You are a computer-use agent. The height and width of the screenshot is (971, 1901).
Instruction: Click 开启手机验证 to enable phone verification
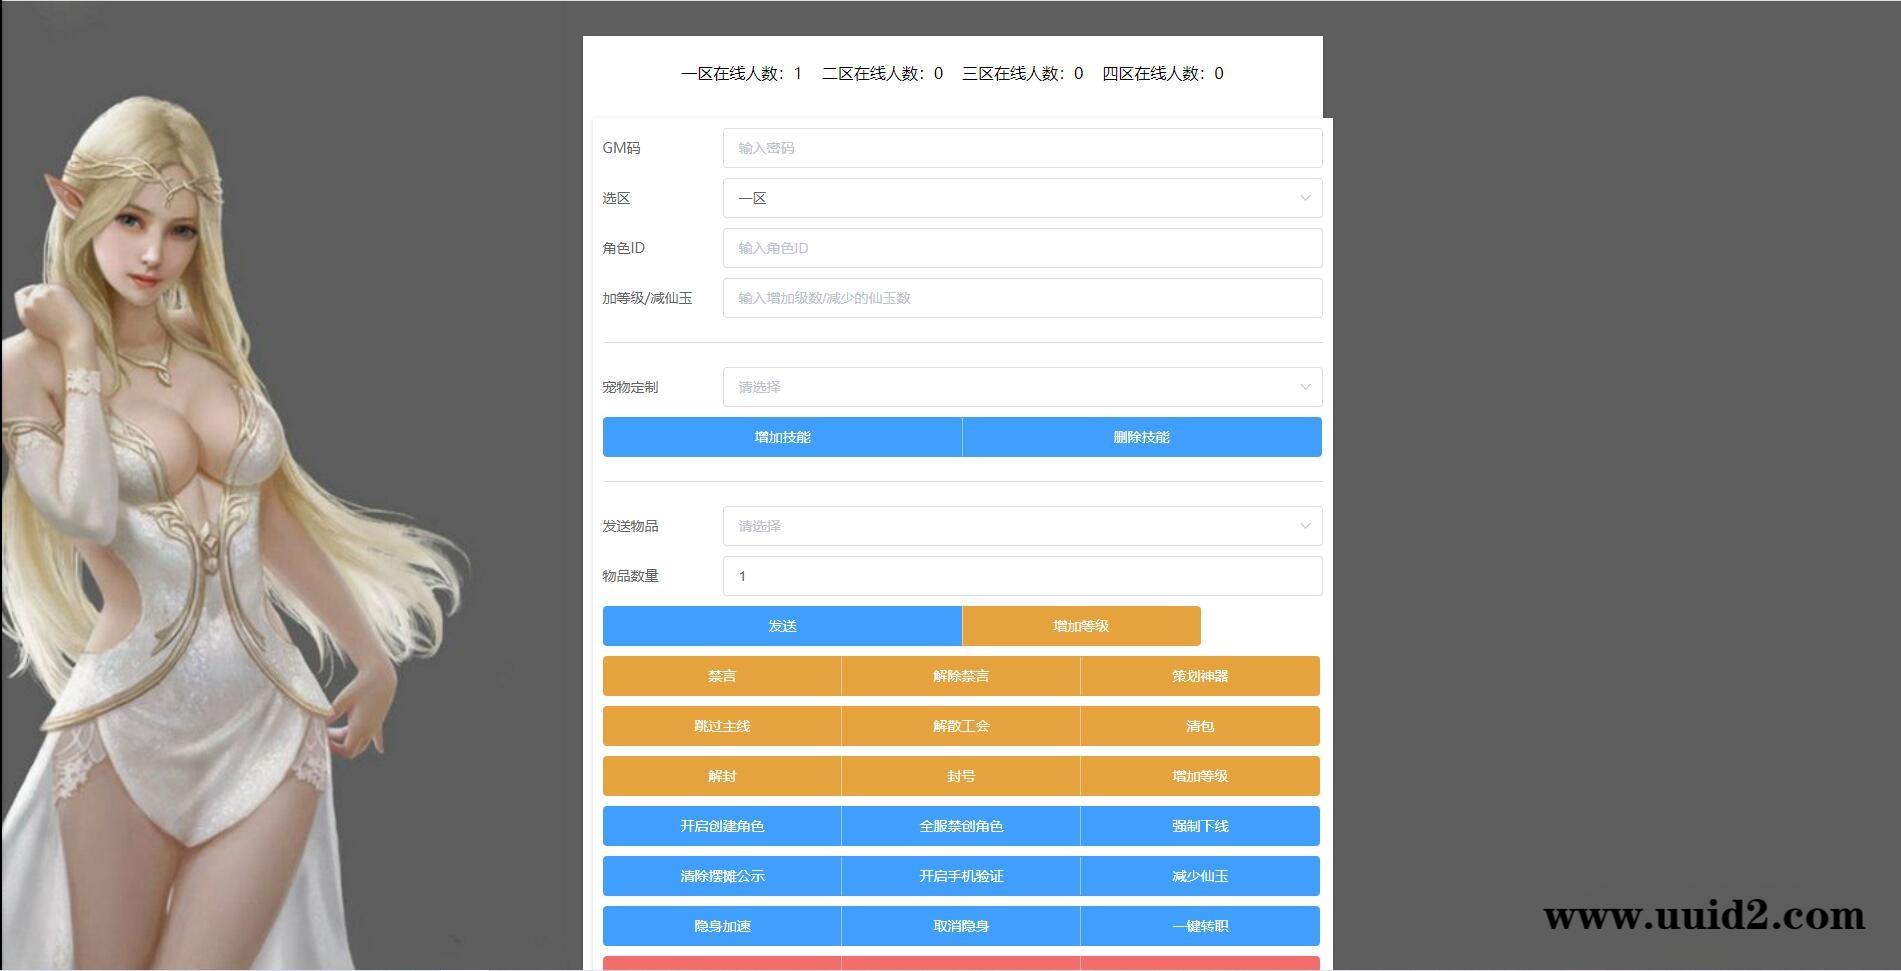960,876
